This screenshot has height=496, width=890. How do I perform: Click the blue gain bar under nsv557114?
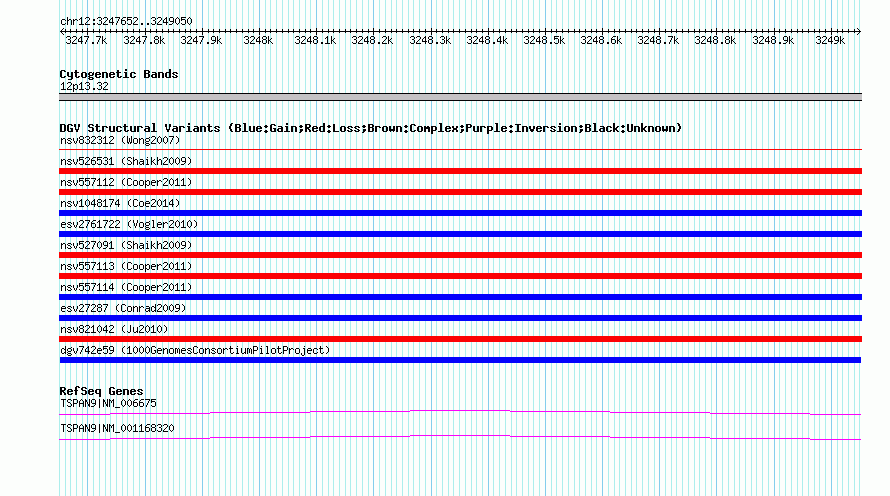coord(460,297)
